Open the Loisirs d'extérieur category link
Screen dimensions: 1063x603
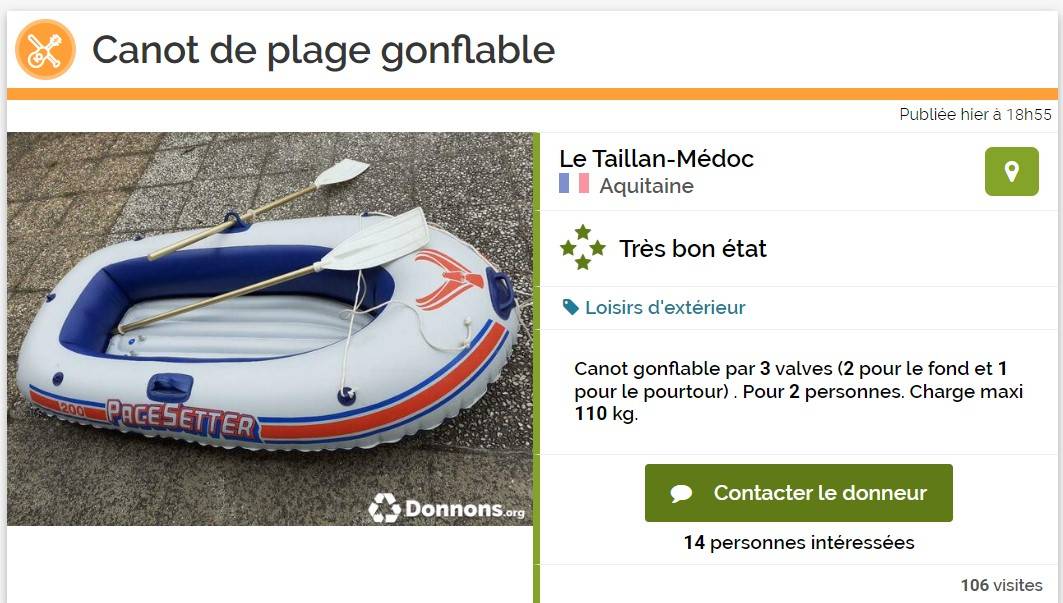(665, 308)
